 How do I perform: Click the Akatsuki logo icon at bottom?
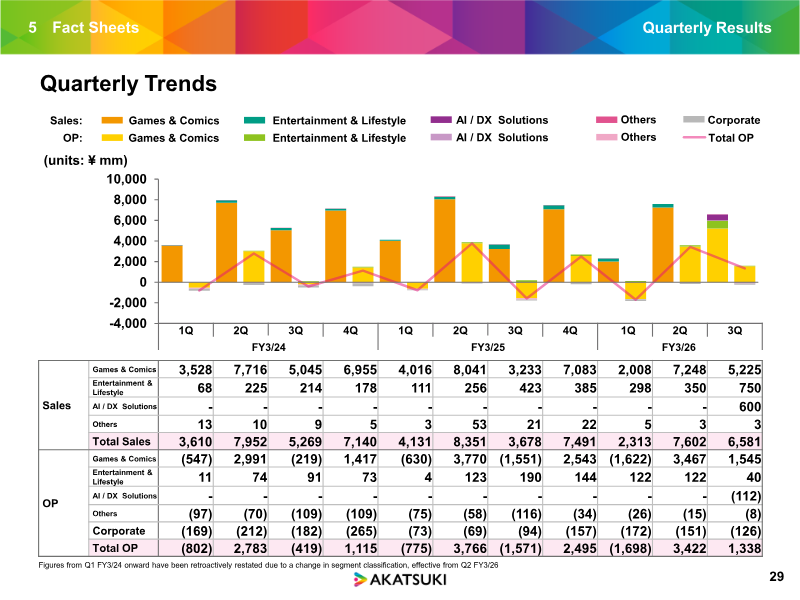click(360, 580)
